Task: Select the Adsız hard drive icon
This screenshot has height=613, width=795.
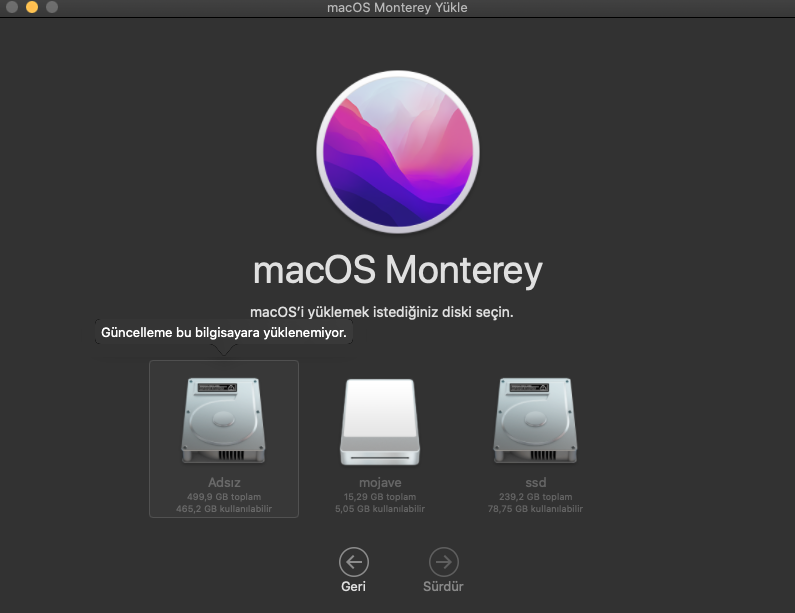Action: pos(223,420)
